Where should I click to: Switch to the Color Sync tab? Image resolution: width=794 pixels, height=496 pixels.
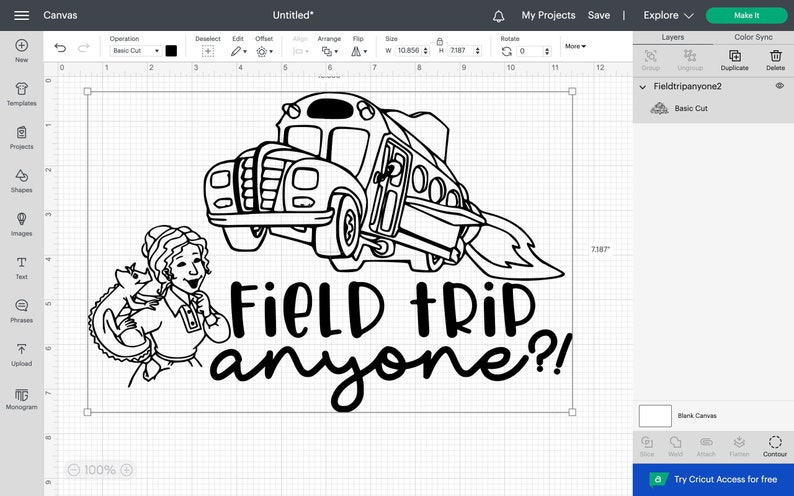753,37
